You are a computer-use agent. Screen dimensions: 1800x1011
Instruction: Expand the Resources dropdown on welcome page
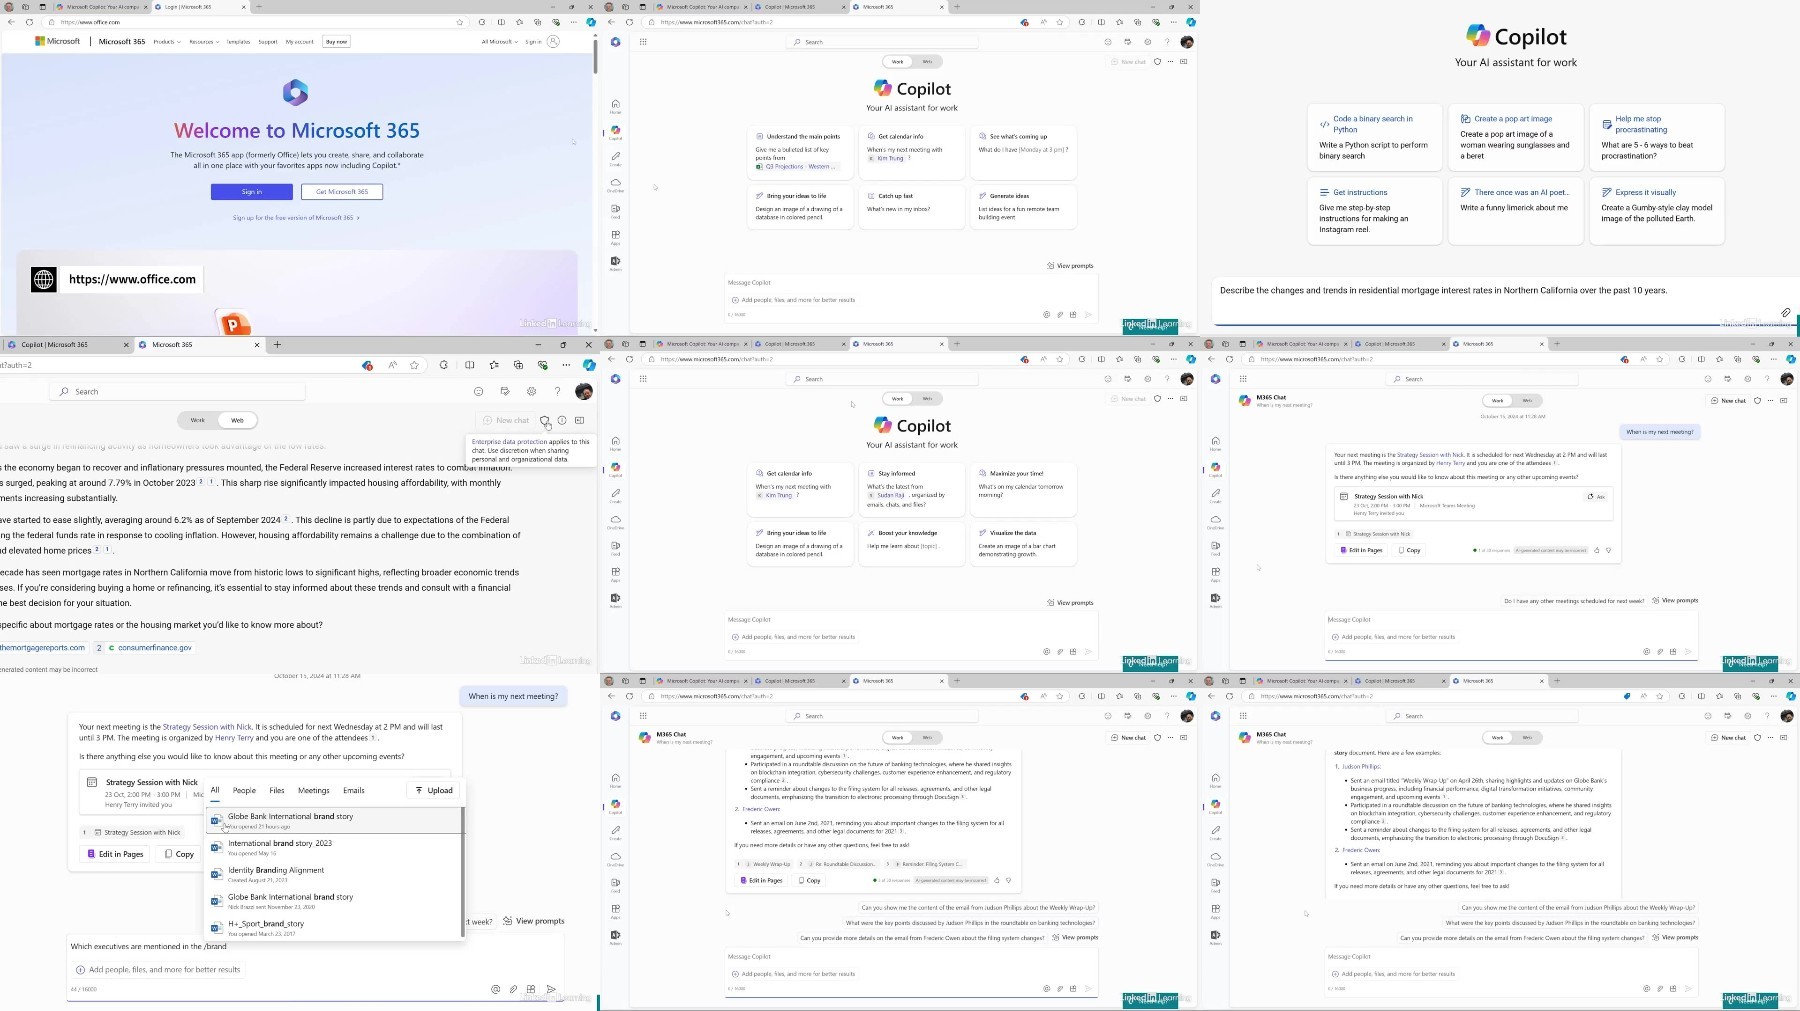tap(203, 42)
